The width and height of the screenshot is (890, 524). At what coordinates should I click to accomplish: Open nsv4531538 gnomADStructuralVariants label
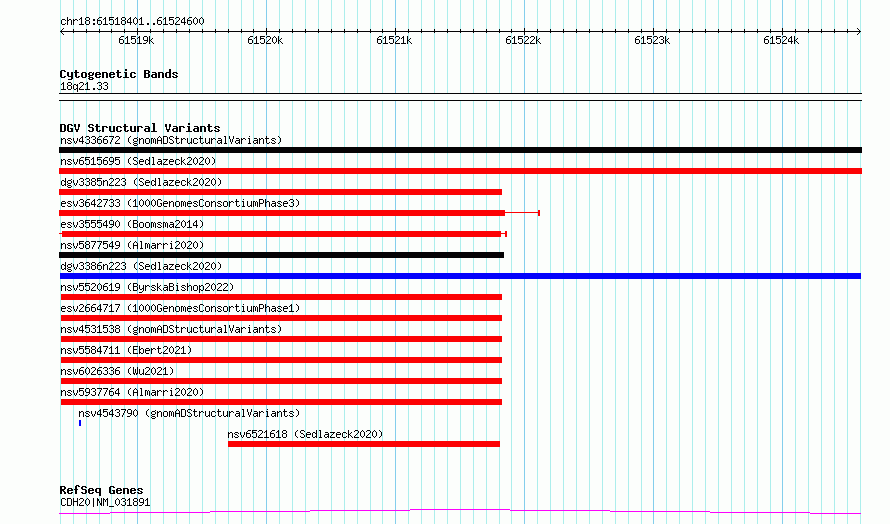[x=171, y=329]
